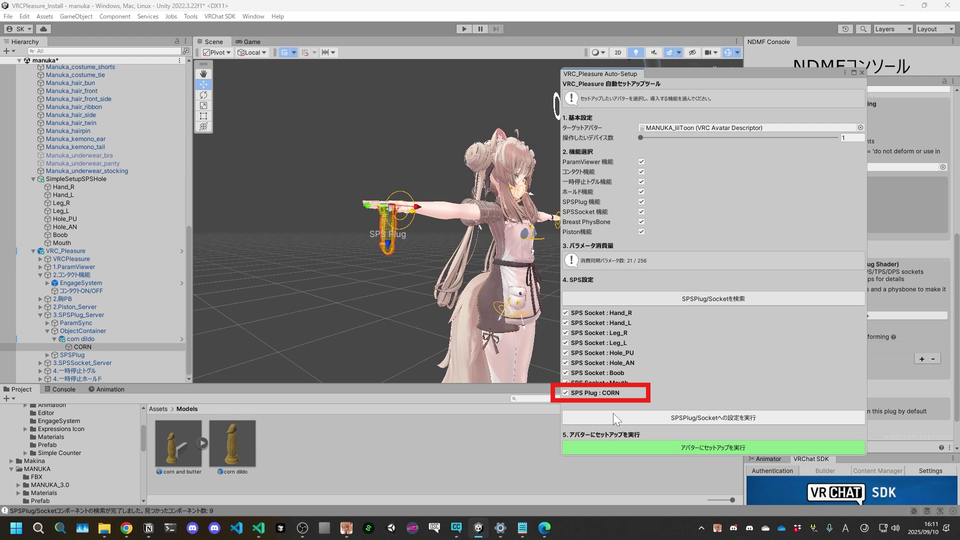Open global search magnifier icon
The height and width of the screenshot is (540, 960).
(863, 29)
